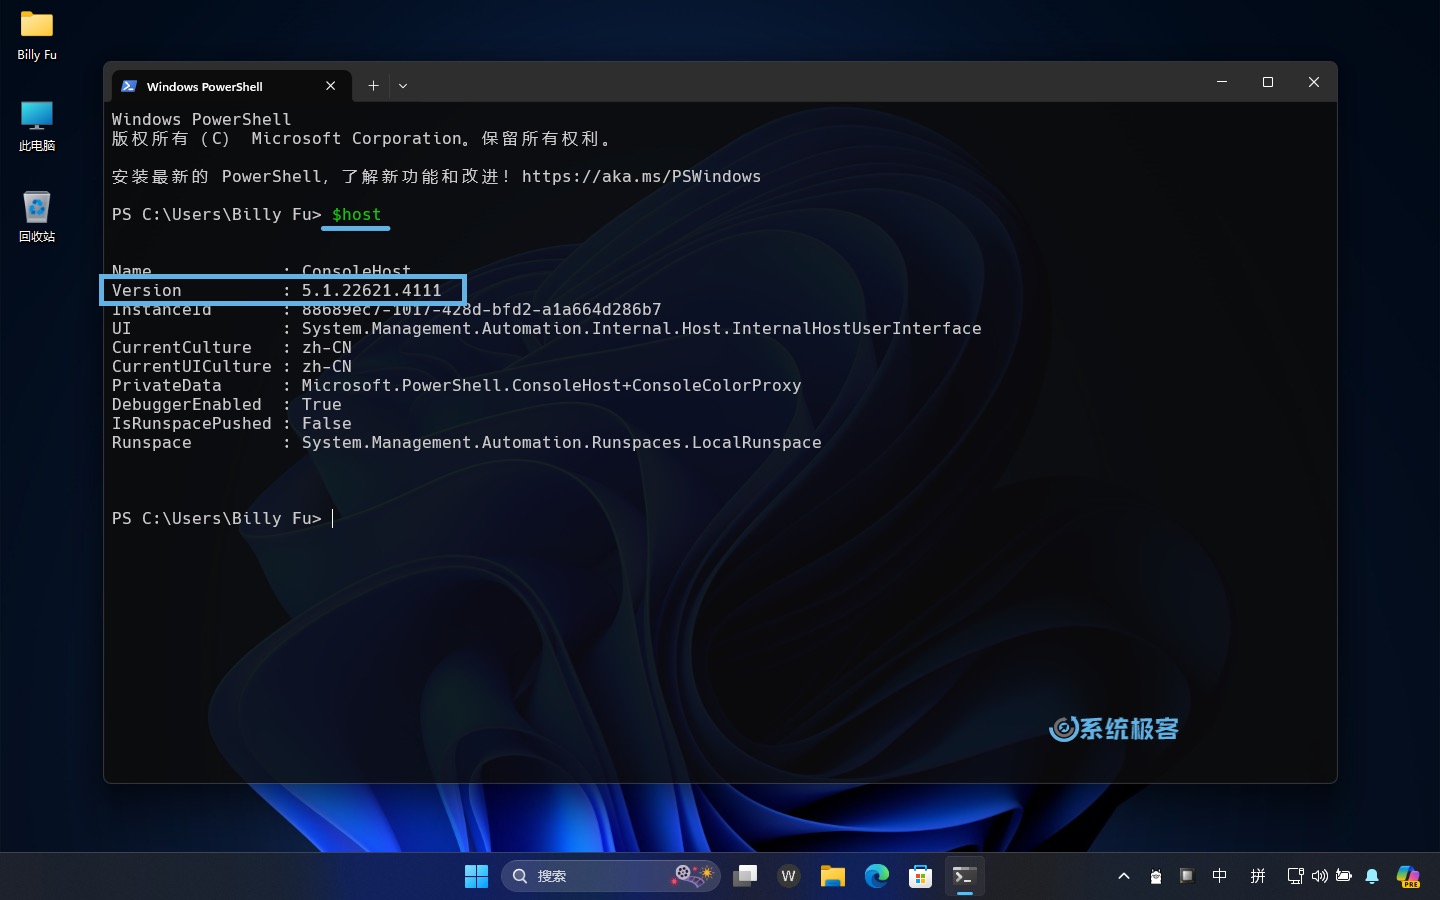This screenshot has height=900, width=1440.
Task: Click the CurrentCulture value zh-CN
Action: coord(327,348)
